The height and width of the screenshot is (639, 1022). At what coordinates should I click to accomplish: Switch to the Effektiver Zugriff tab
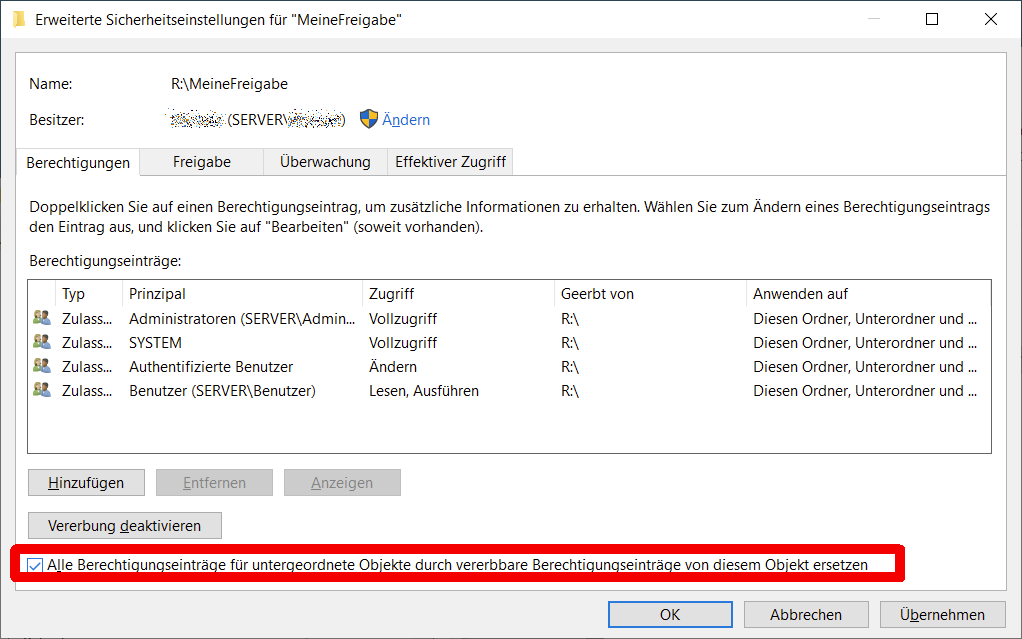(450, 162)
